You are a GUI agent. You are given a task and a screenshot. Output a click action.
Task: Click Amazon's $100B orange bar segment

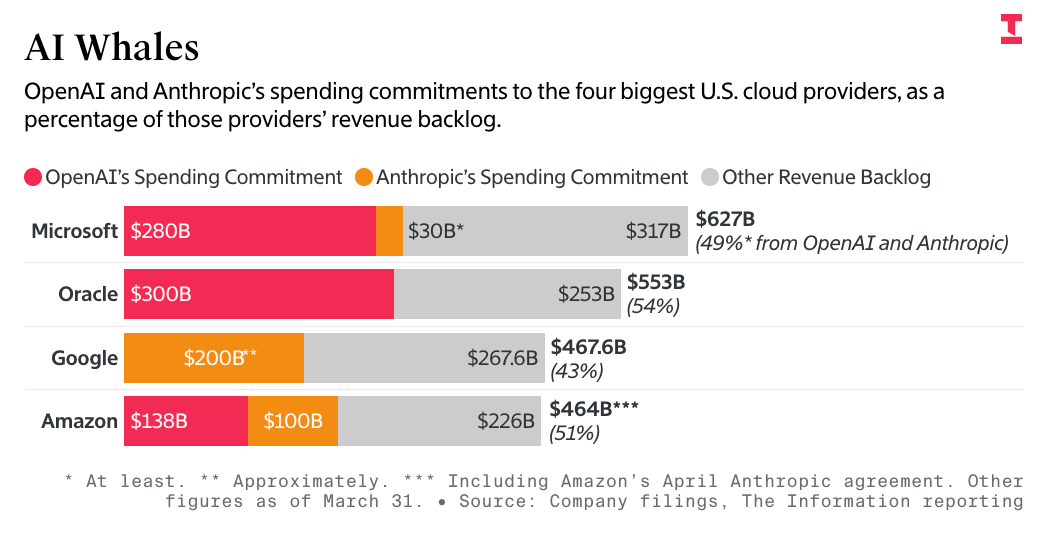[294, 421]
